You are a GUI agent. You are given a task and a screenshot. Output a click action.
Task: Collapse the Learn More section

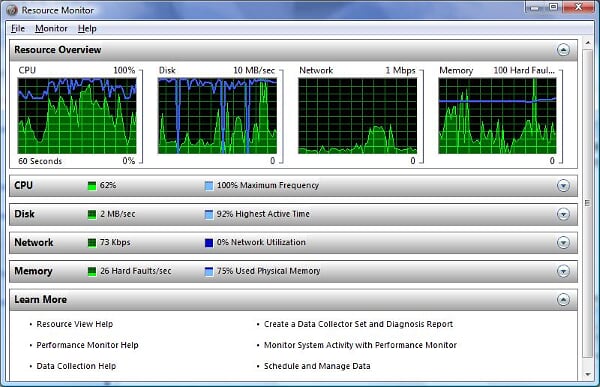coord(563,300)
